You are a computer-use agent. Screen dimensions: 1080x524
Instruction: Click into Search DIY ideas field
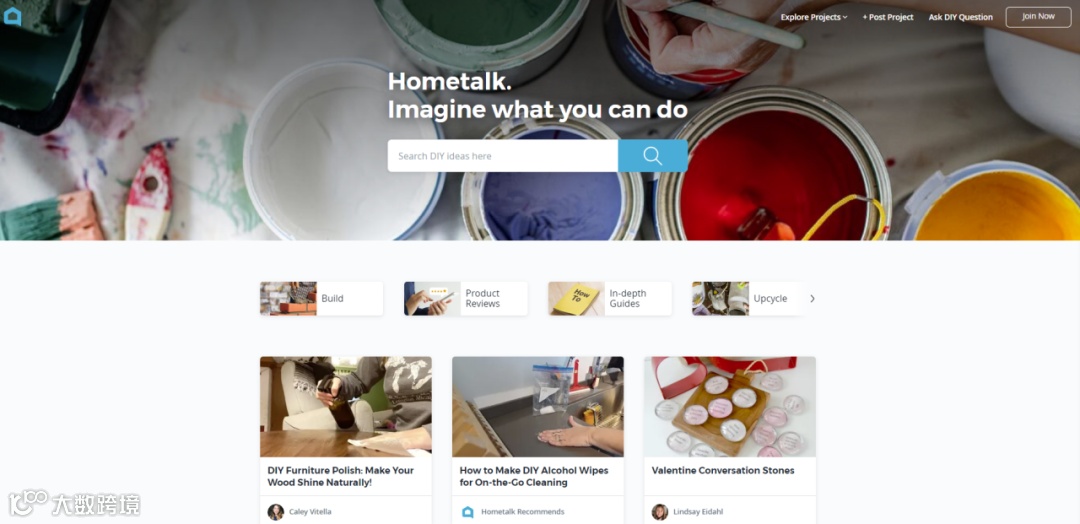pyautogui.click(x=503, y=156)
